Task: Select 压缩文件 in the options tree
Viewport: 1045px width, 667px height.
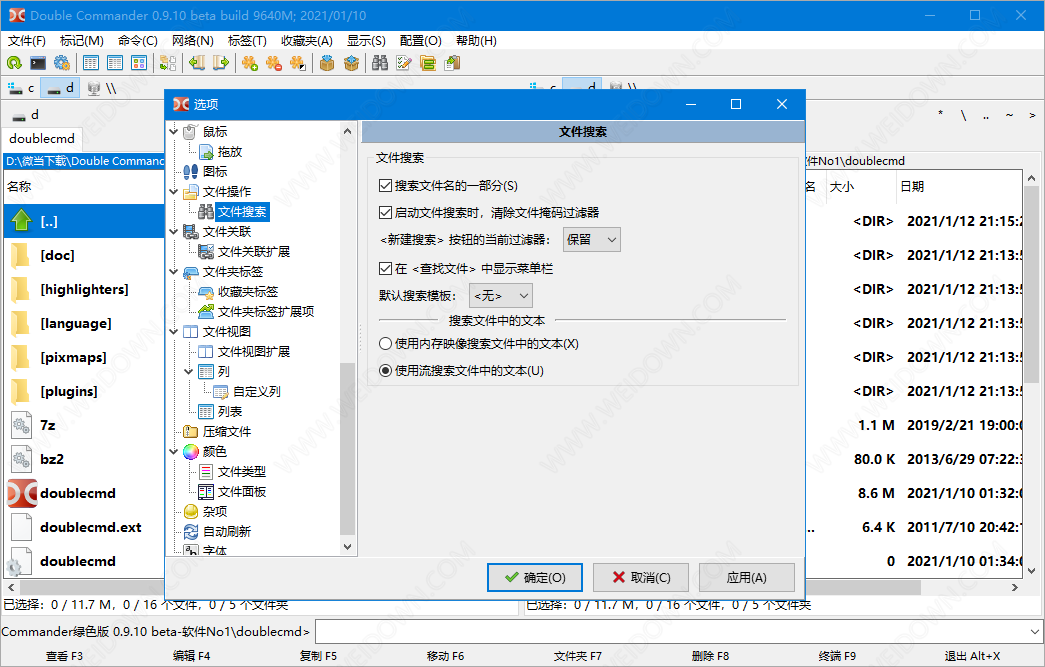Action: [x=227, y=431]
